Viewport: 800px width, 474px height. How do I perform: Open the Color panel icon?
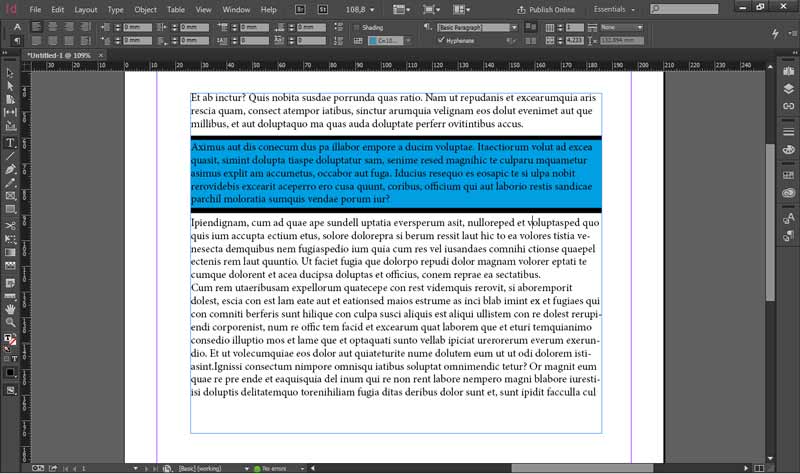788,149
